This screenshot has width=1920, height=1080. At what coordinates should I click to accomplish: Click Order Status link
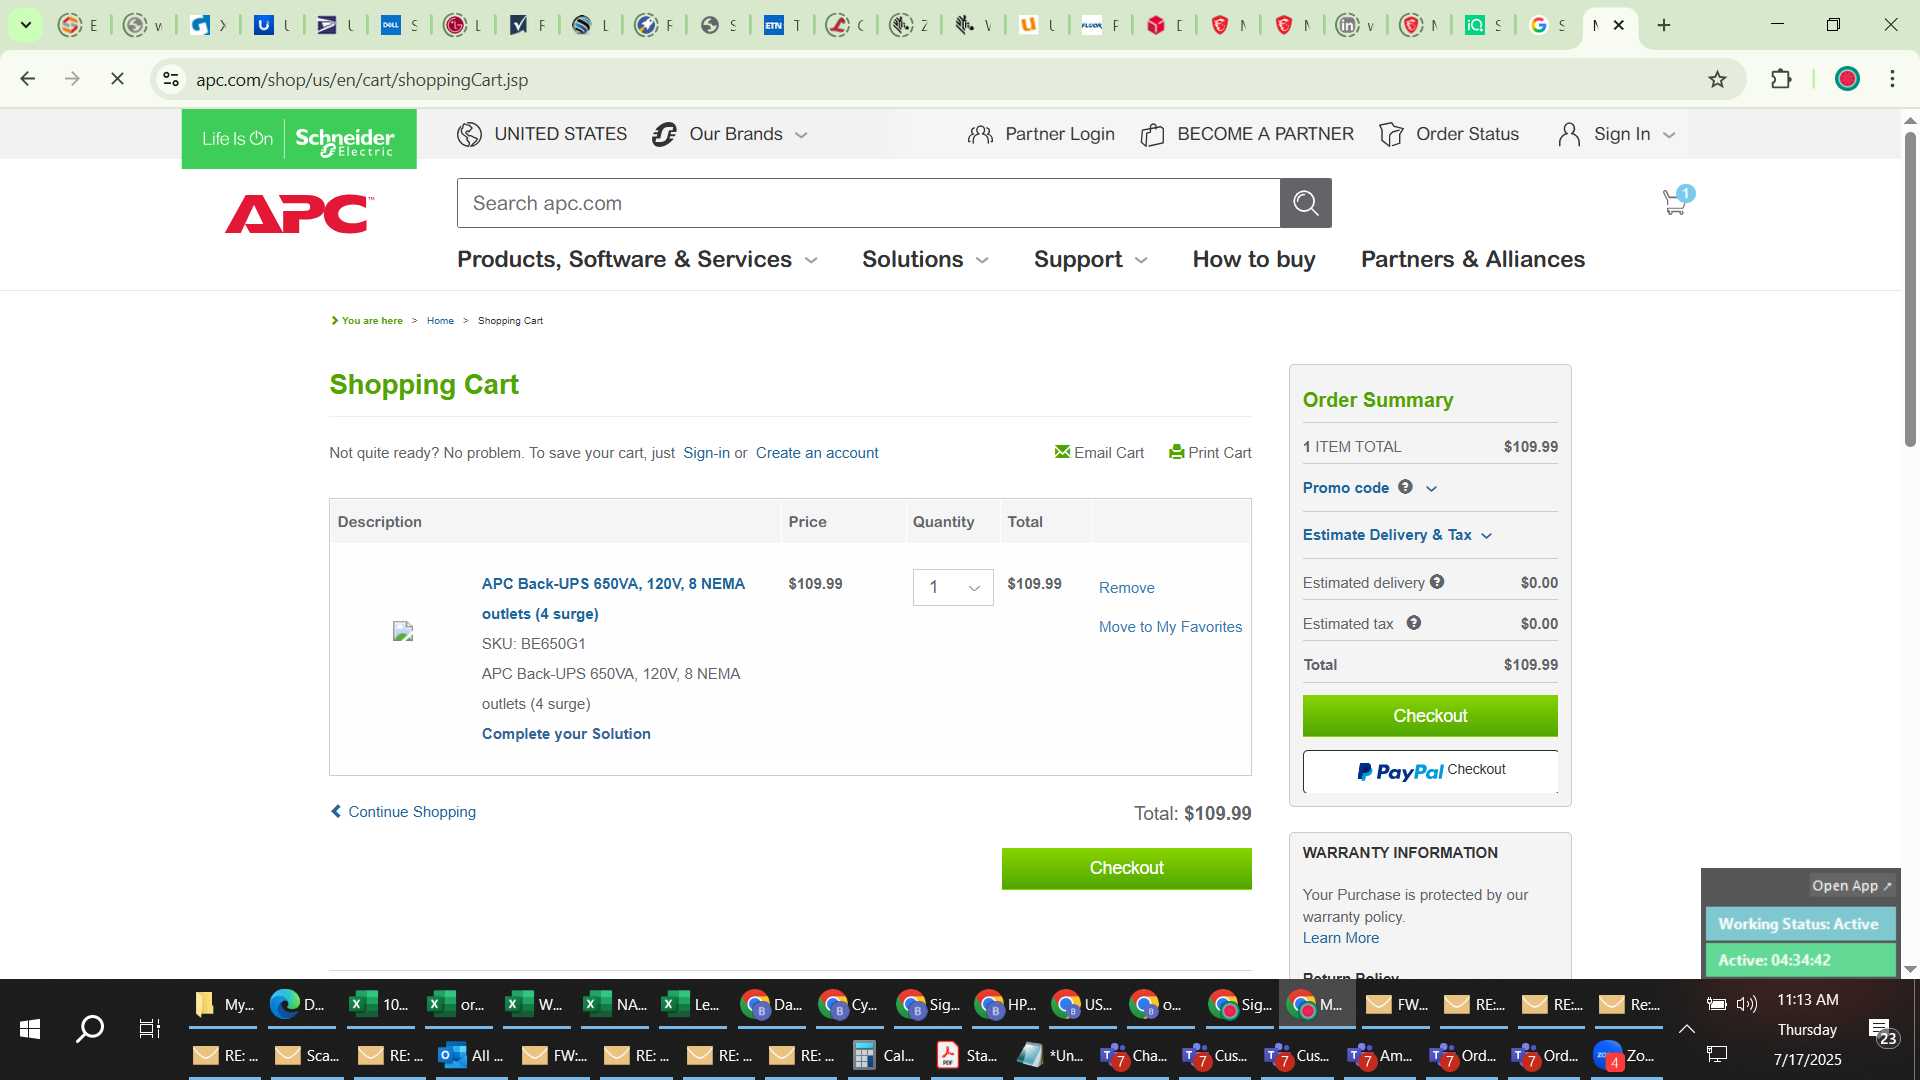(1449, 134)
